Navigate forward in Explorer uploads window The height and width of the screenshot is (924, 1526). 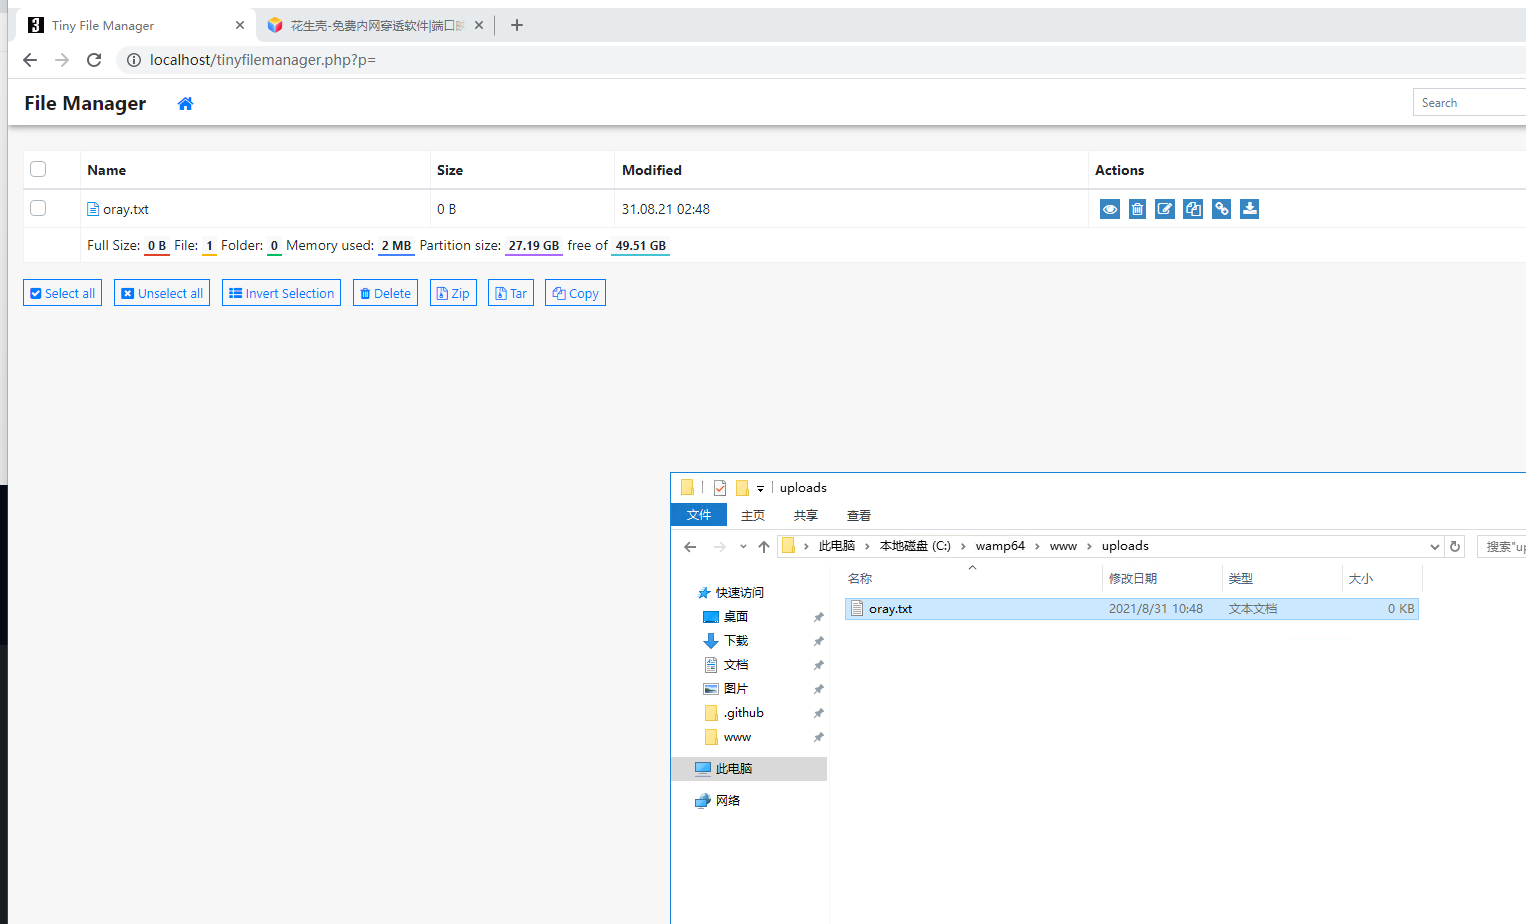coord(719,546)
